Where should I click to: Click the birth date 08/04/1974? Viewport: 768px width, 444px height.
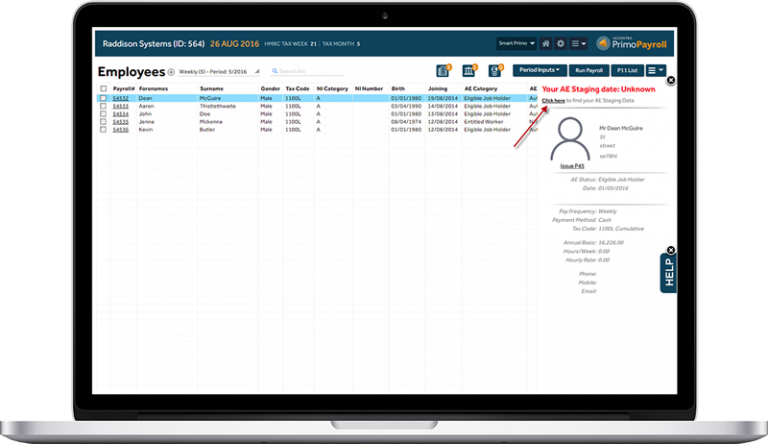pyautogui.click(x=406, y=122)
